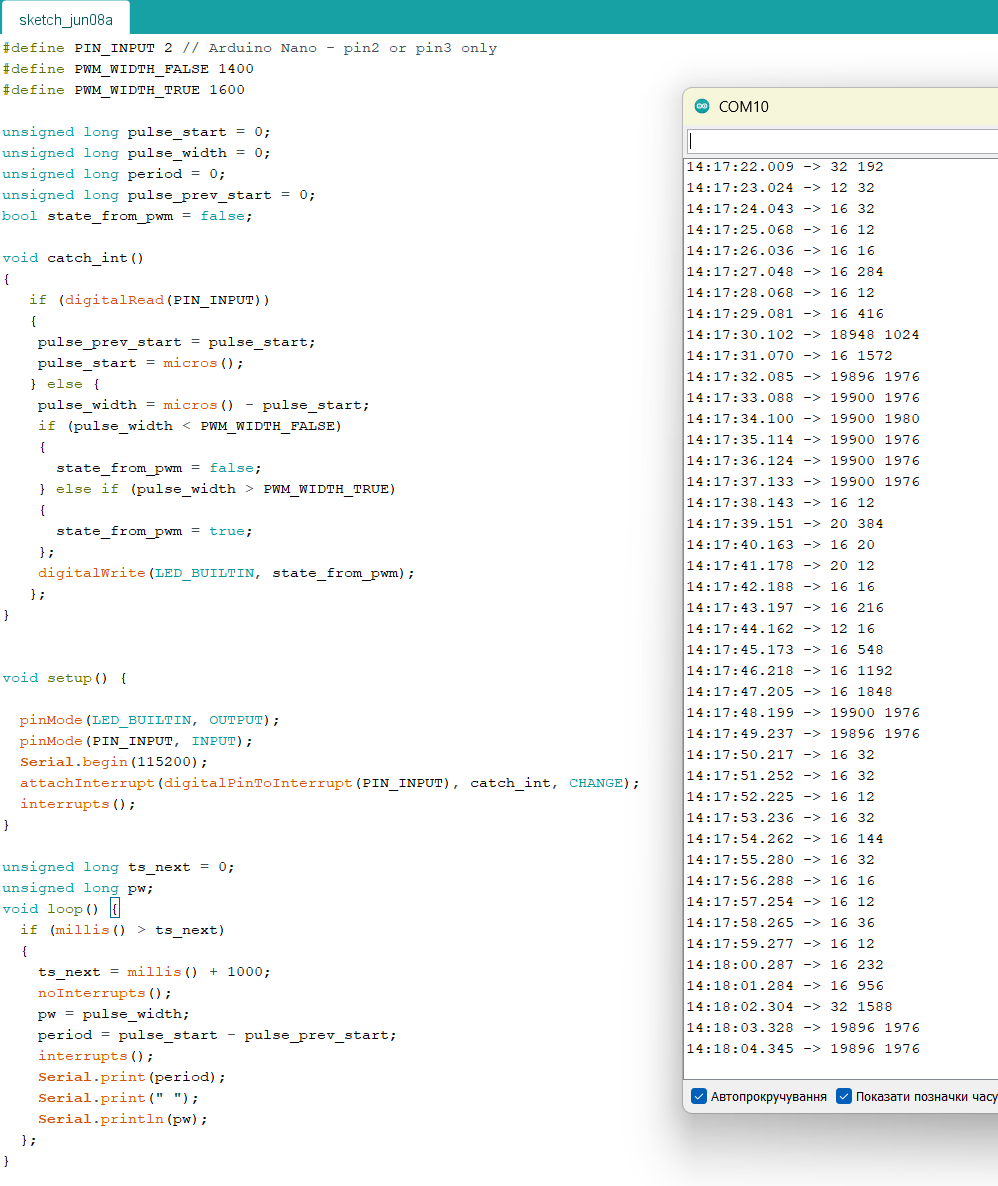Click serial line 14:17:39.151 -> 20 384
Screen dimensions: 998x1186
pos(785,523)
